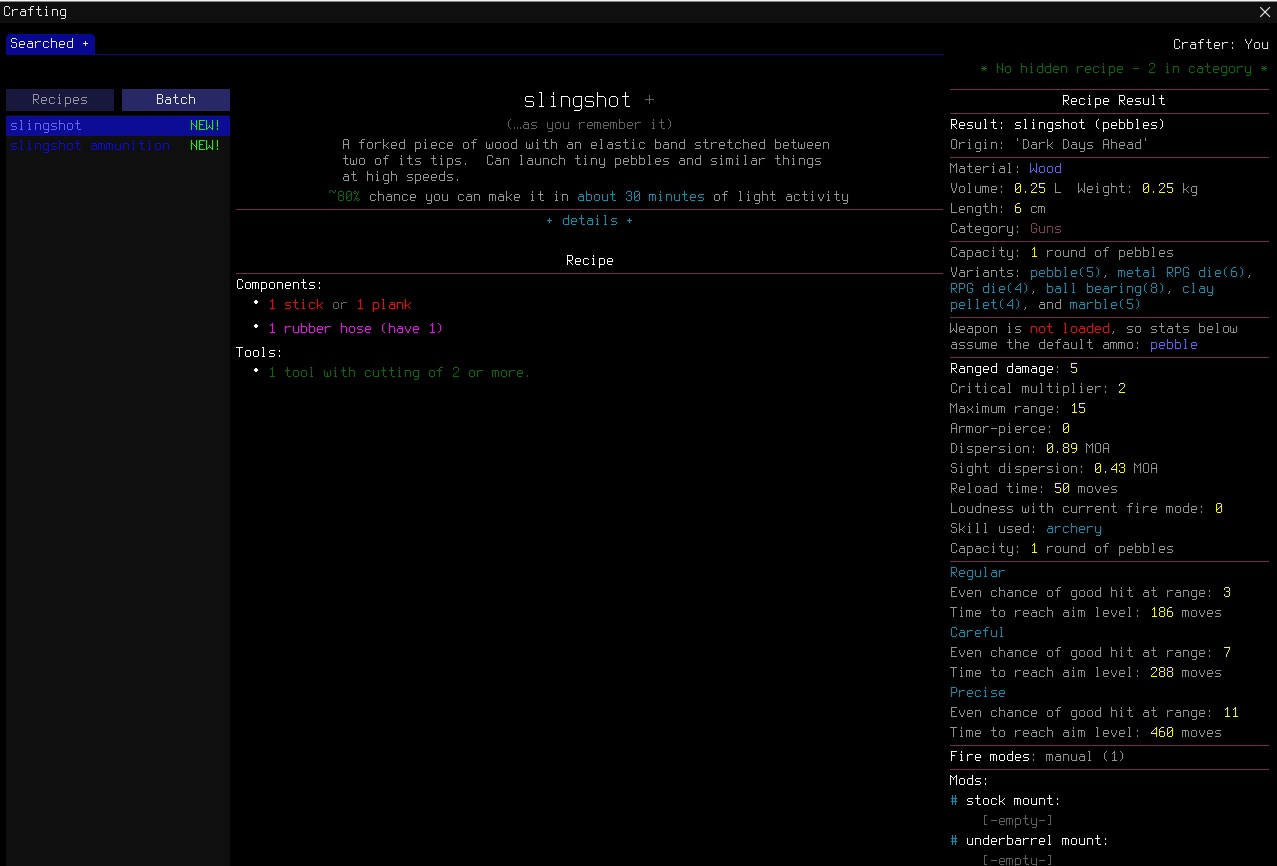Click 'Origin: Dark Days Ahead' line
This screenshot has height=866, width=1277.
(x=1050, y=145)
